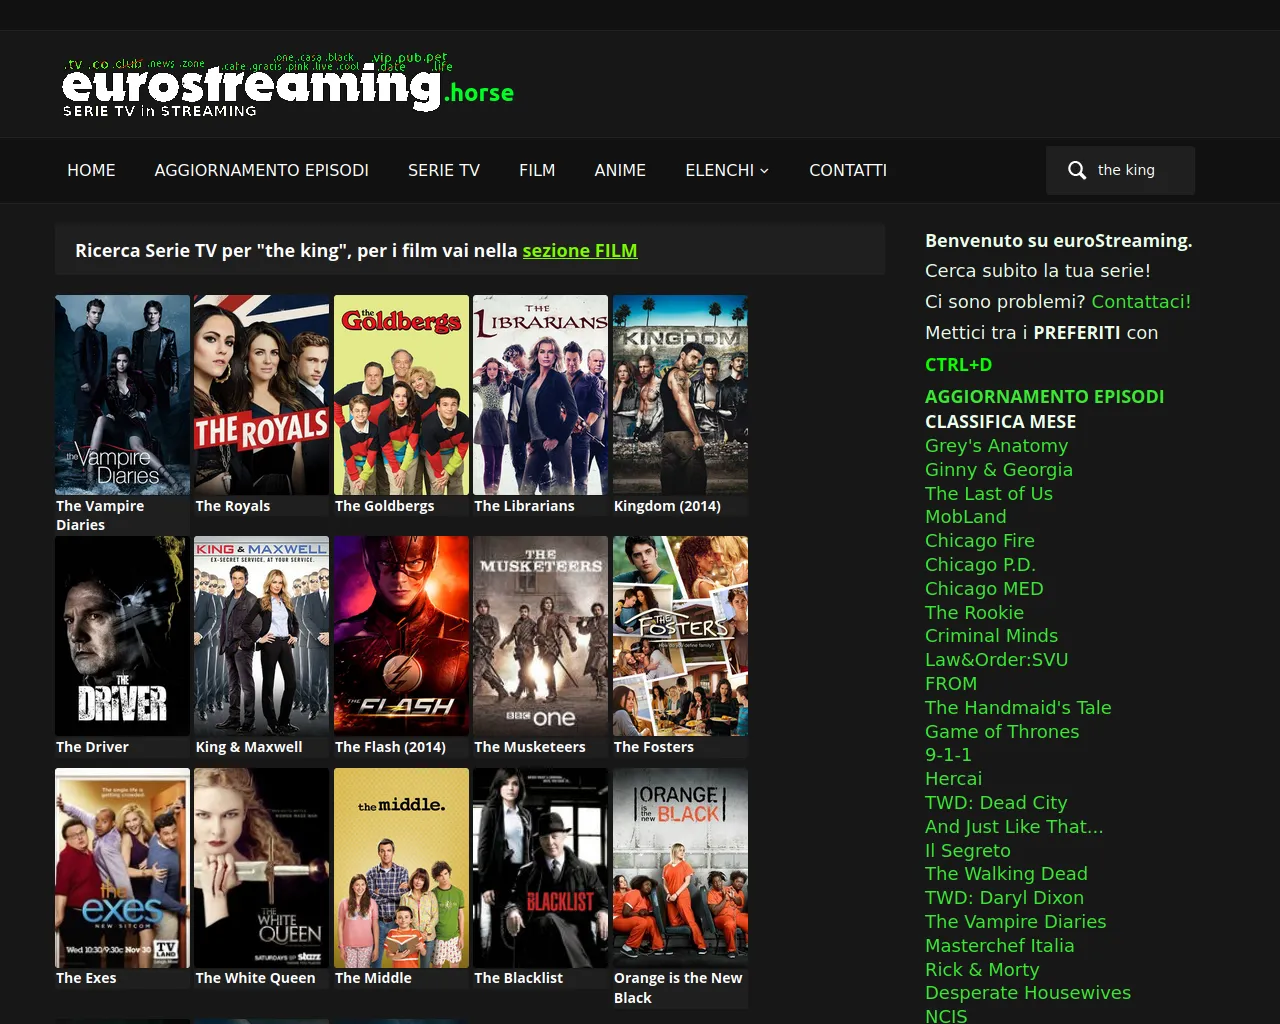Click the 'King & Maxwell' title link
1280x1024 pixels.
249,747
